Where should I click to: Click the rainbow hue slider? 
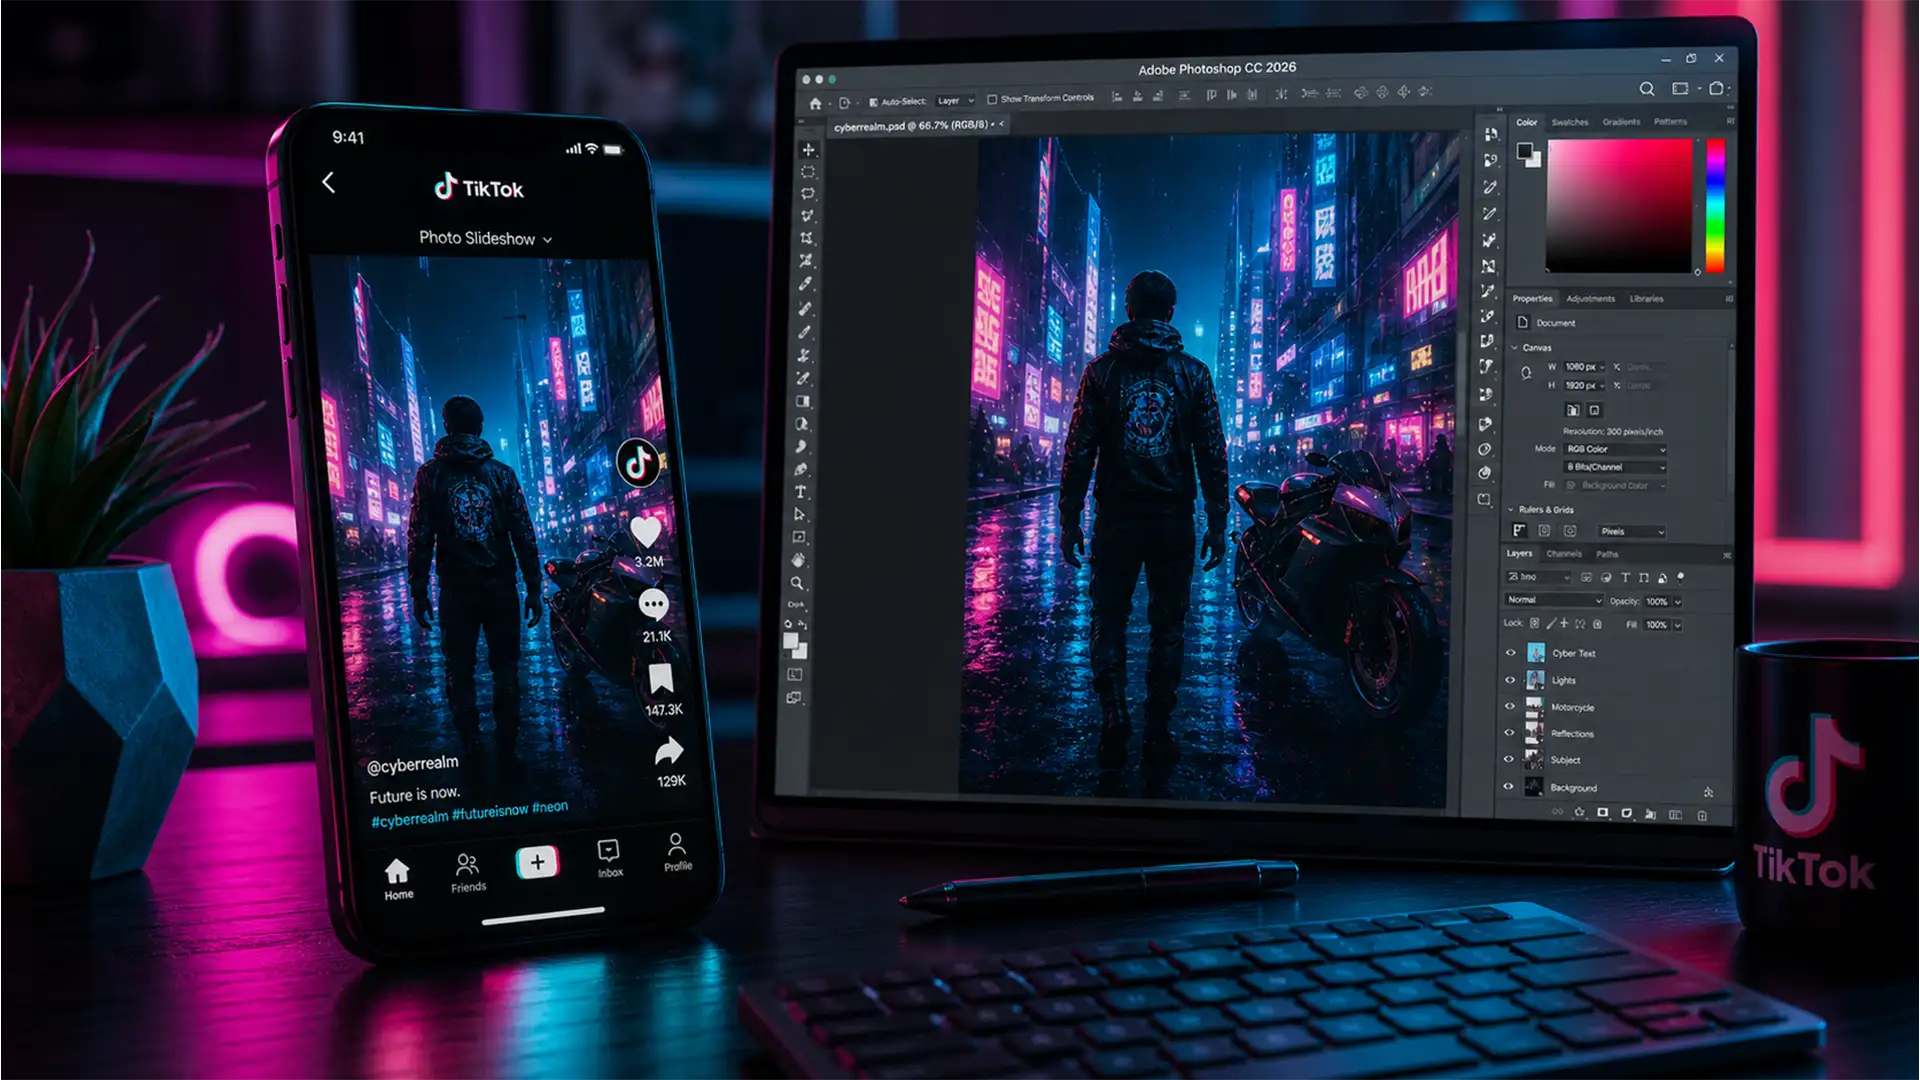click(x=1715, y=205)
